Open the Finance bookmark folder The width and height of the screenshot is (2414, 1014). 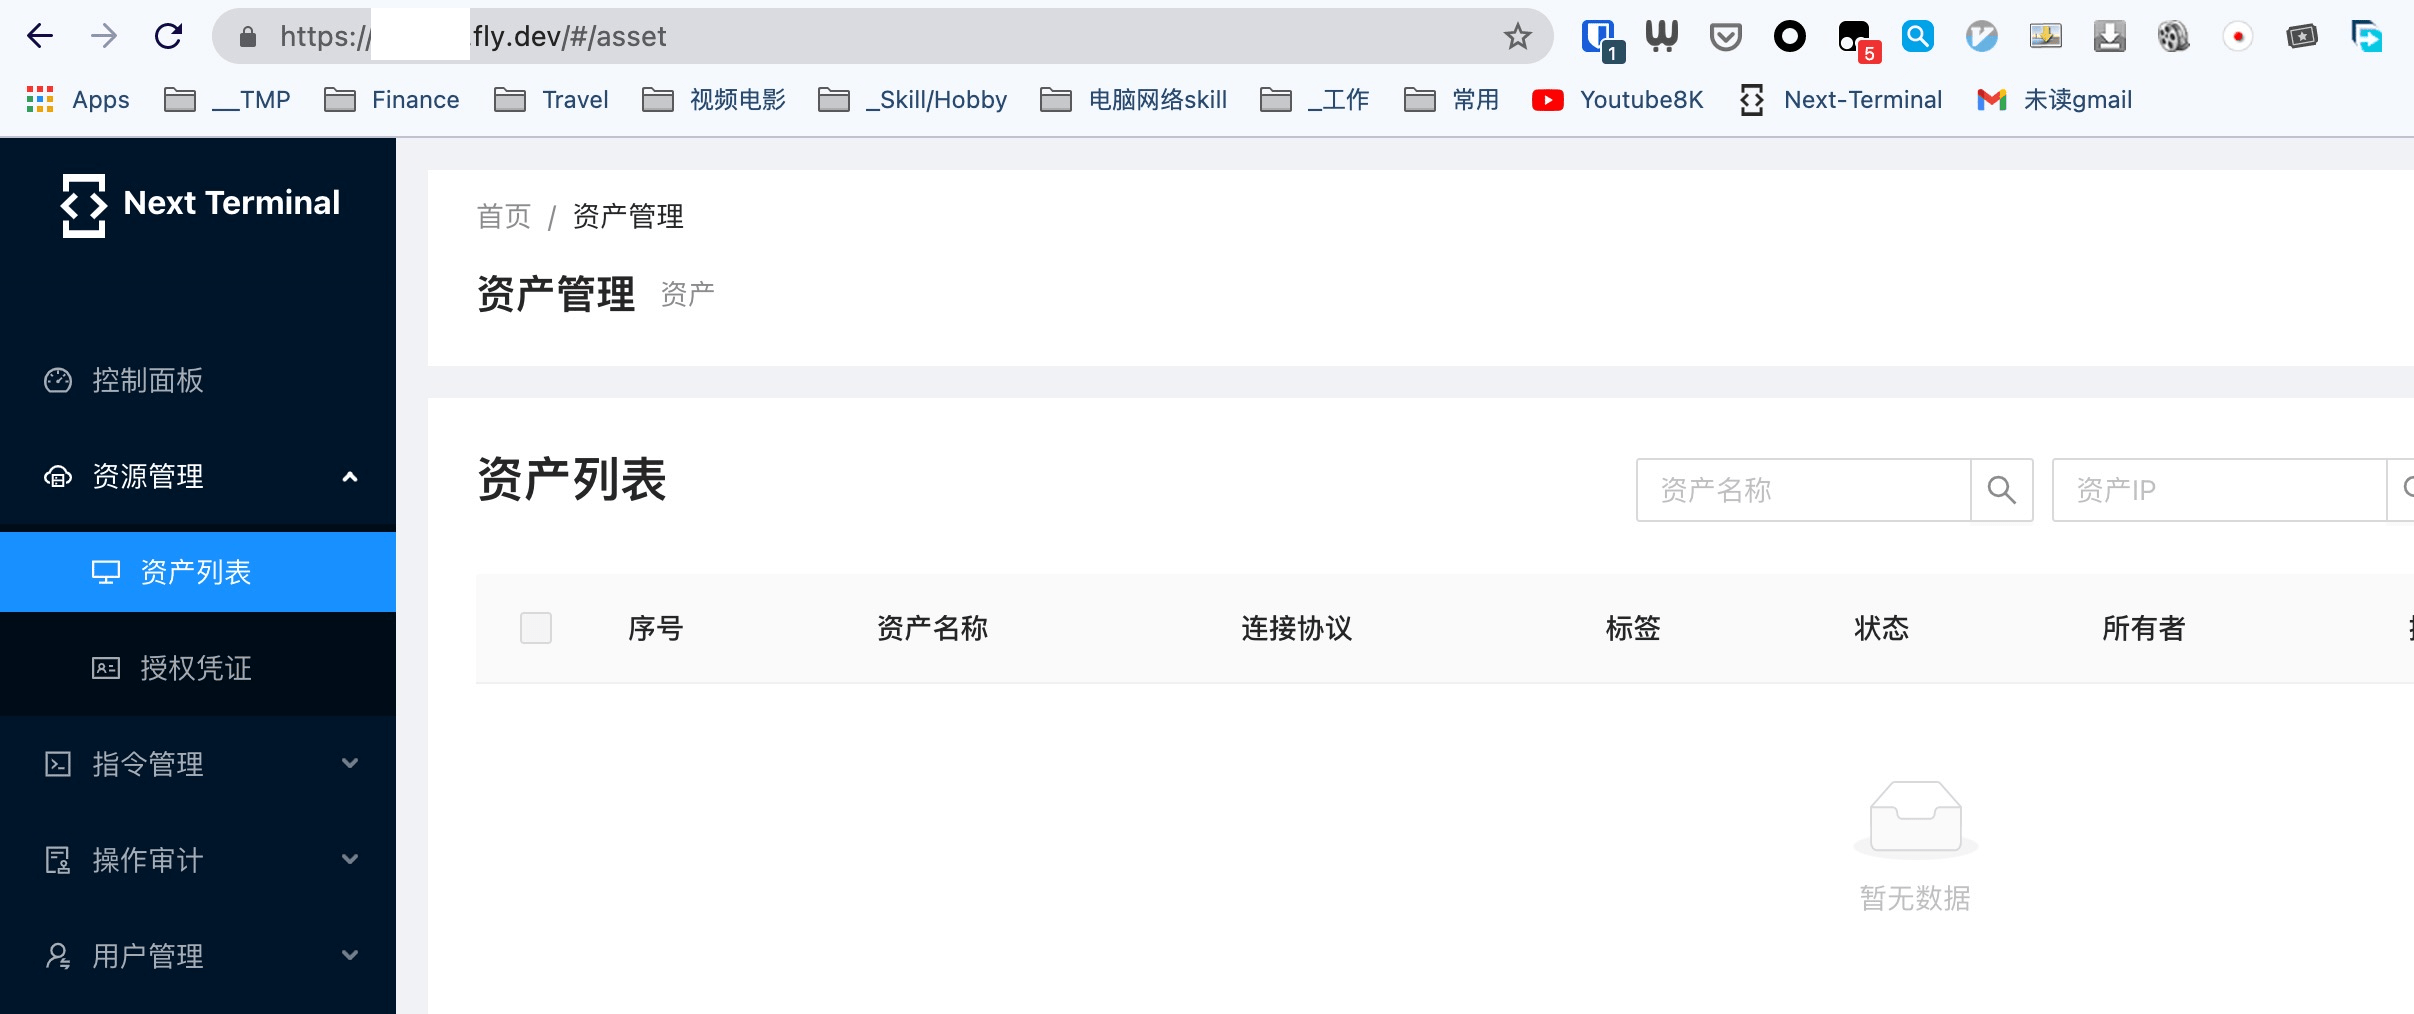392,99
